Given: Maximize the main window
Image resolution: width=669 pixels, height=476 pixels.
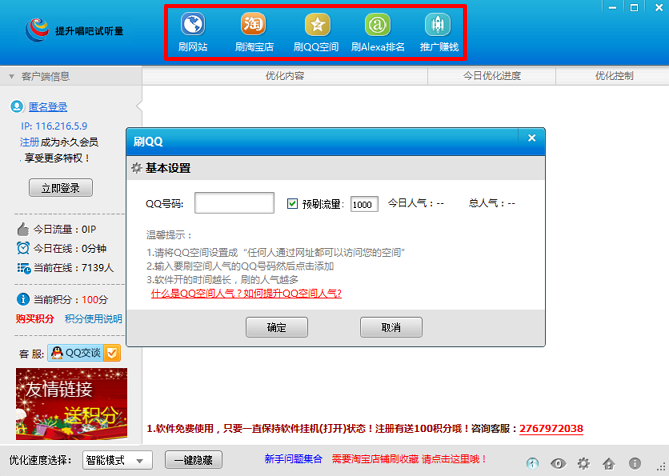Looking at the screenshot, I should click(634, 7).
